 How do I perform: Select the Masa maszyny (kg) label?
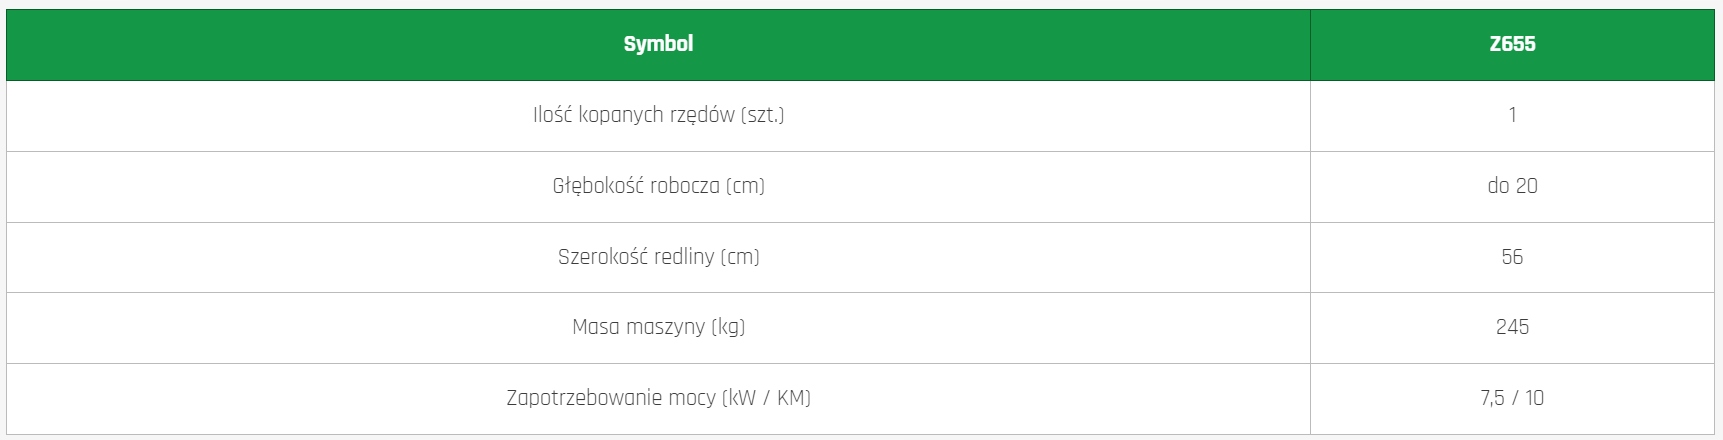[658, 327]
